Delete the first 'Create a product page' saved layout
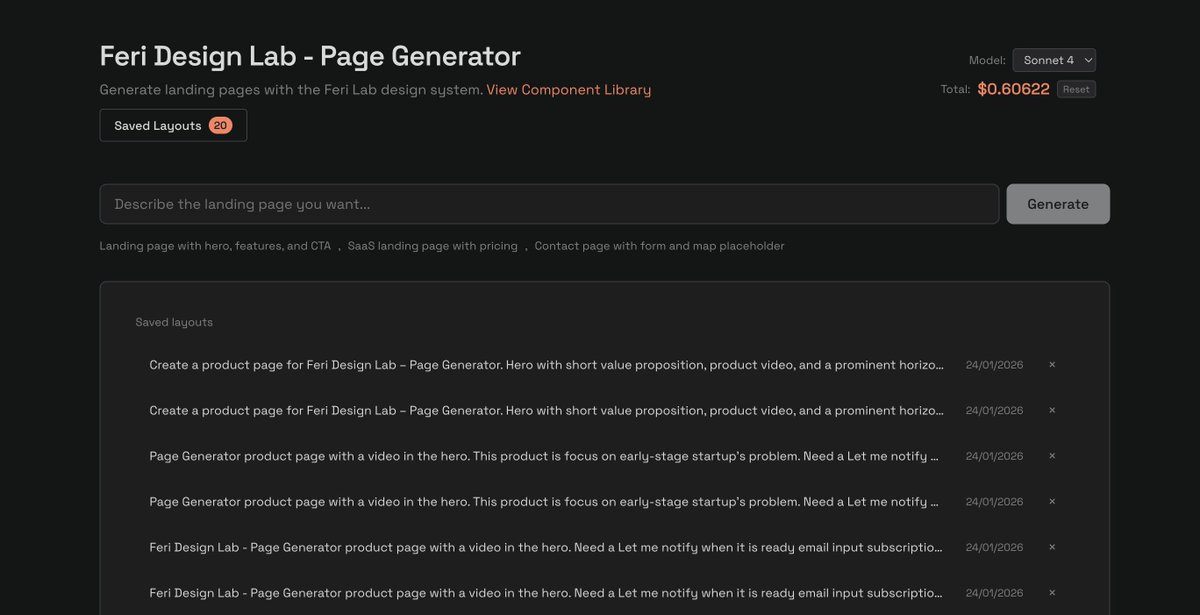Viewport: 1200px width, 615px height. pyautogui.click(x=1052, y=365)
